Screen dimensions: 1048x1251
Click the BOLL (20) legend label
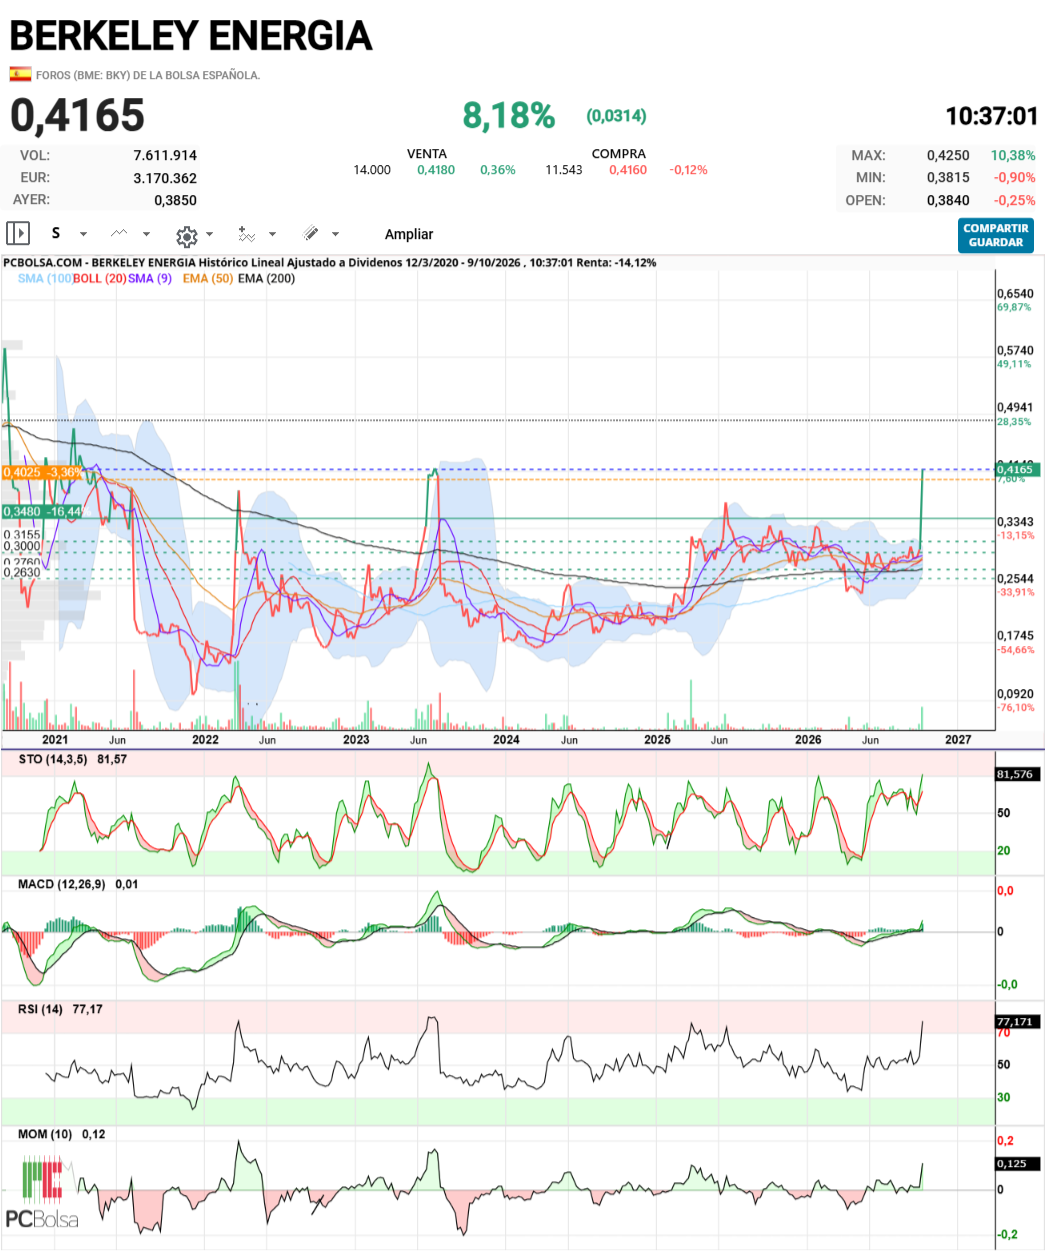pos(100,278)
